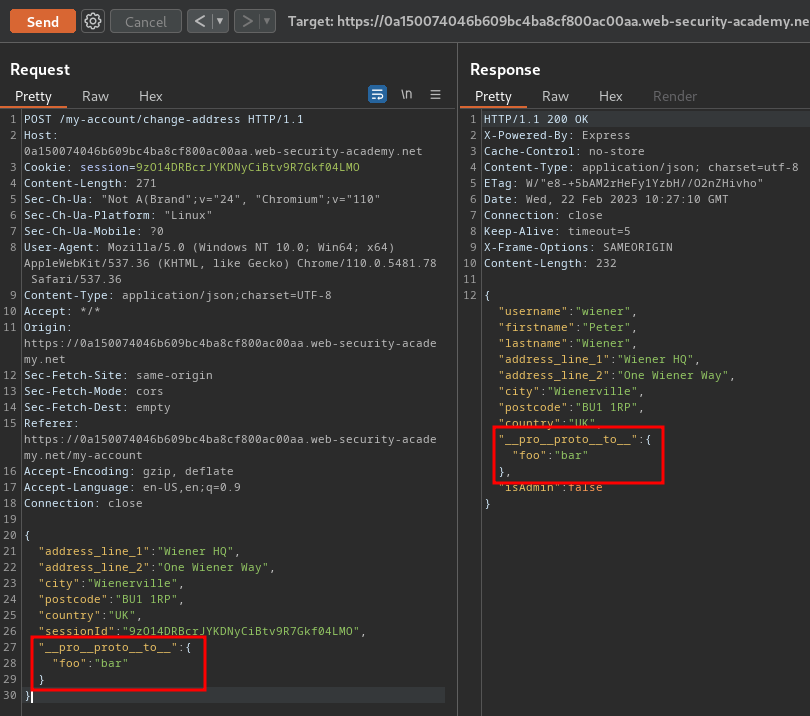The image size is (810, 716).
Task: Go back to previous request arrow
Action: 200,21
